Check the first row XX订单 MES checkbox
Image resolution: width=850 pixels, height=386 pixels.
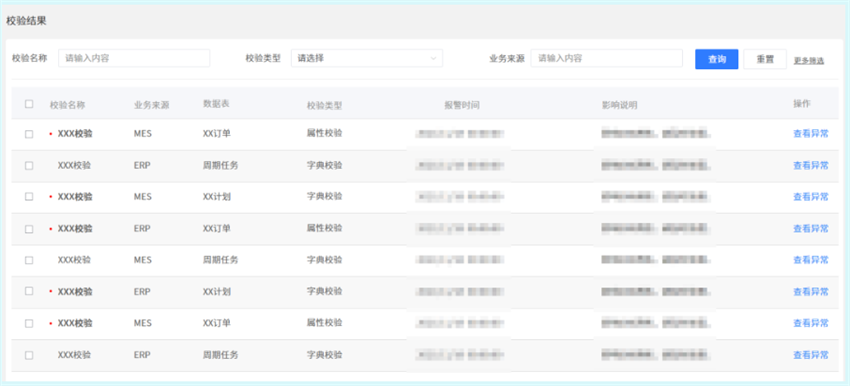pyautogui.click(x=29, y=134)
